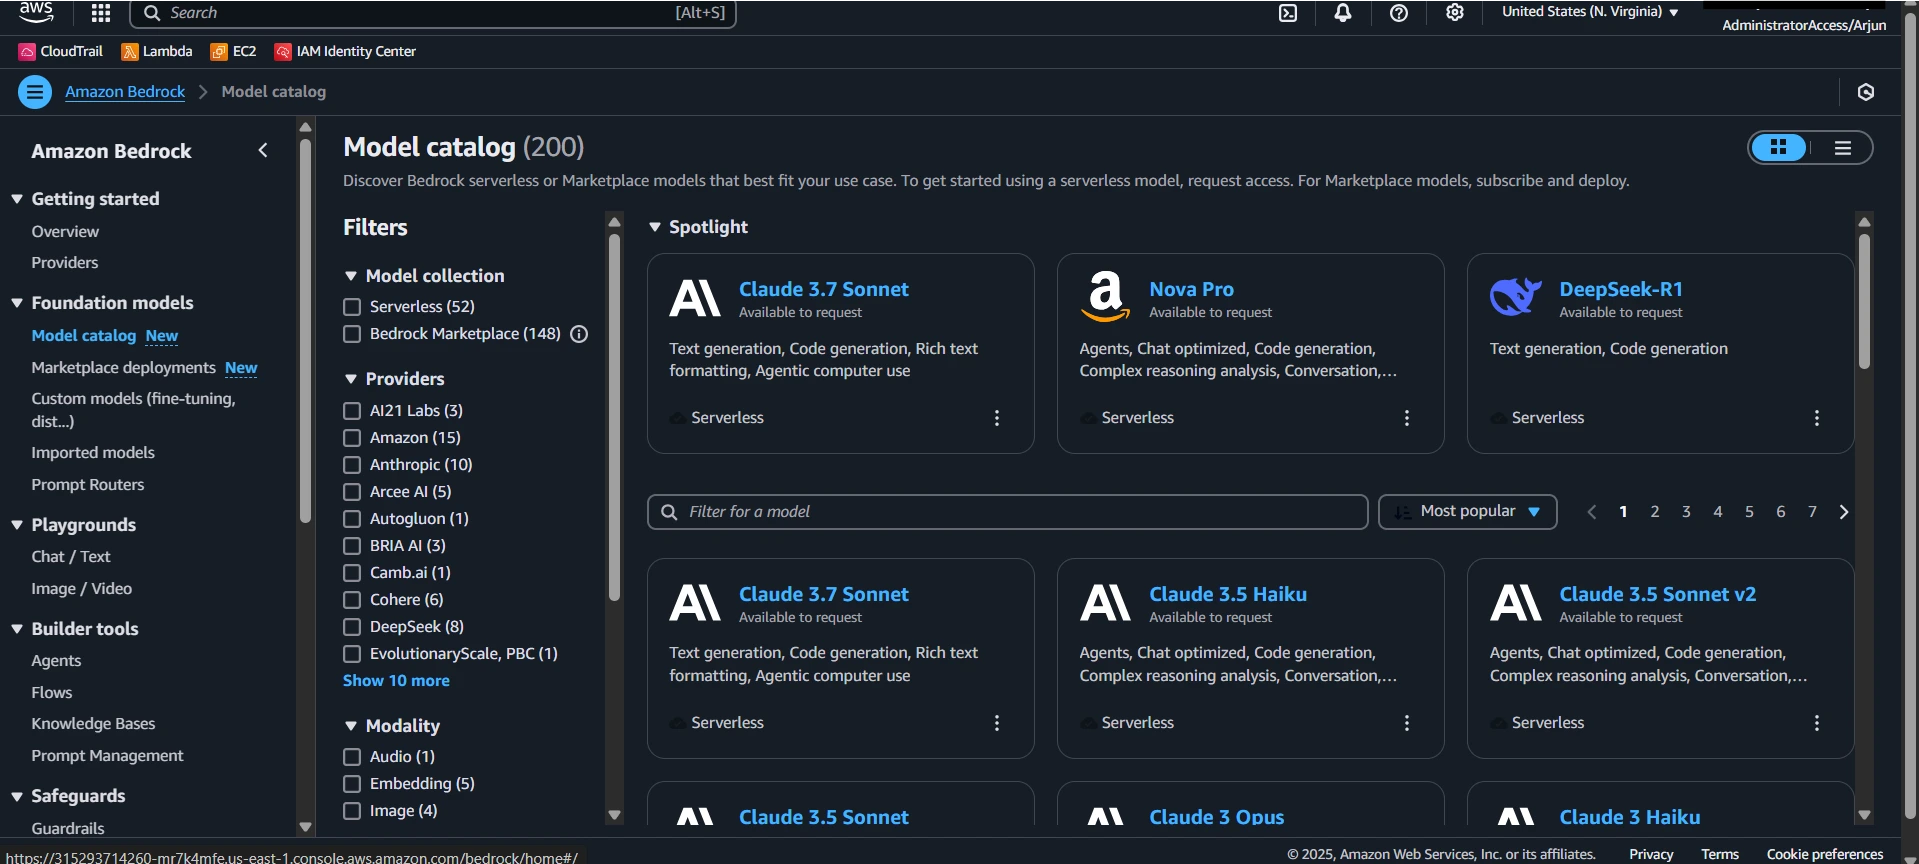Open the hexagon preferences icon at right
This screenshot has width=1919, height=864.
tap(1866, 92)
